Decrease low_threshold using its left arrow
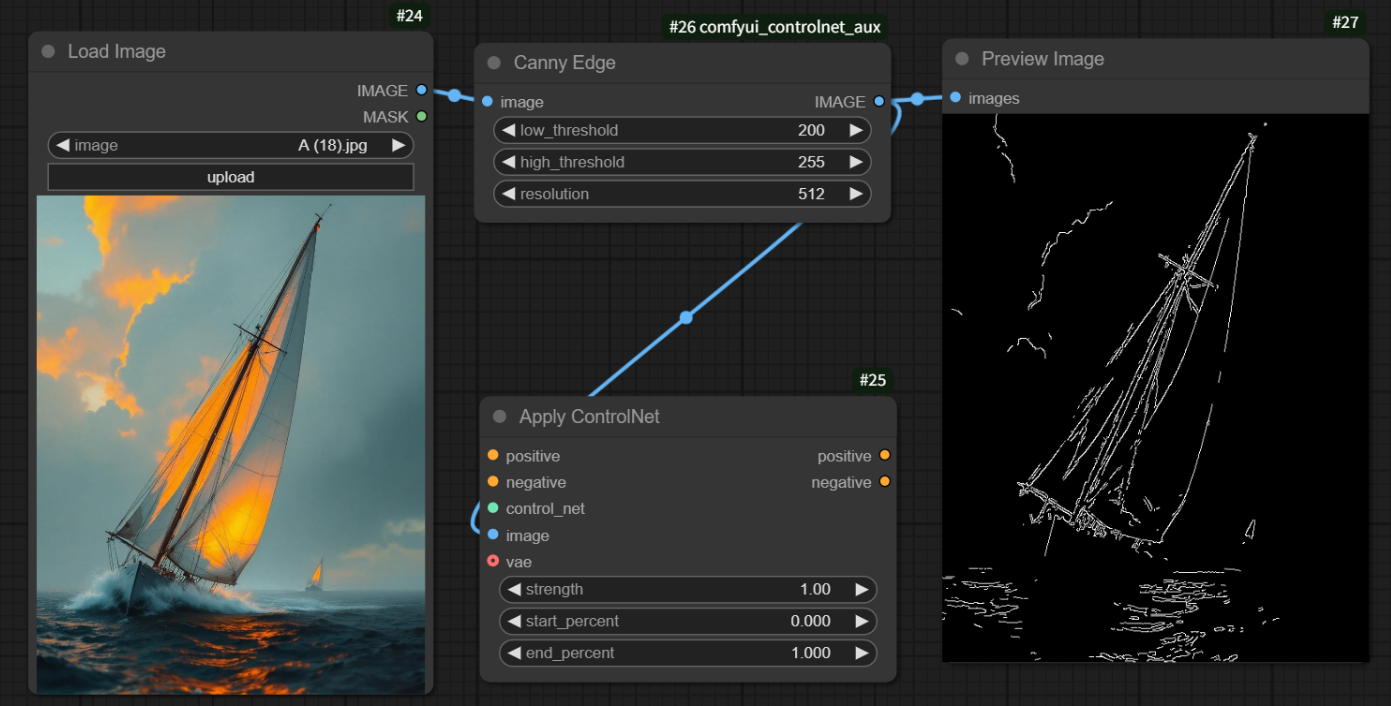The image size is (1391, 706). click(511, 129)
